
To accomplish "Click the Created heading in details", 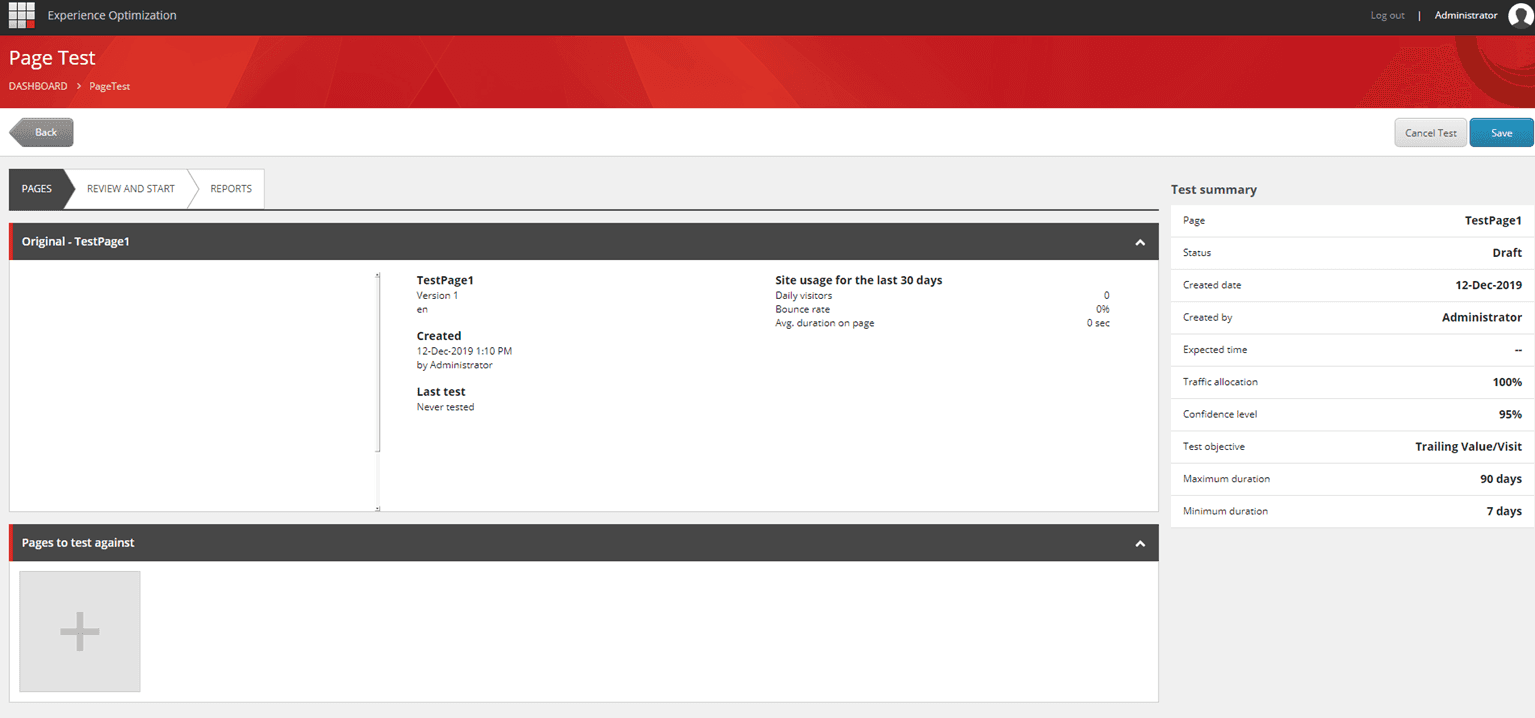I will [x=439, y=336].
